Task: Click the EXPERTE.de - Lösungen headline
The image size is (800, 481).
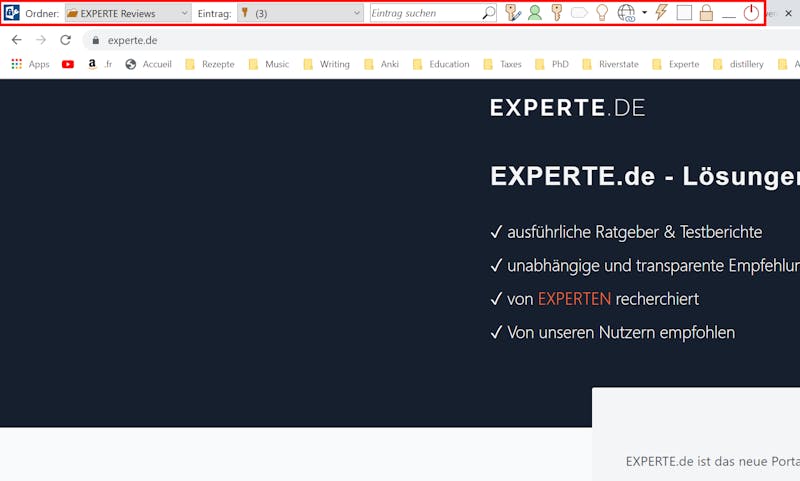Action: tap(645, 176)
